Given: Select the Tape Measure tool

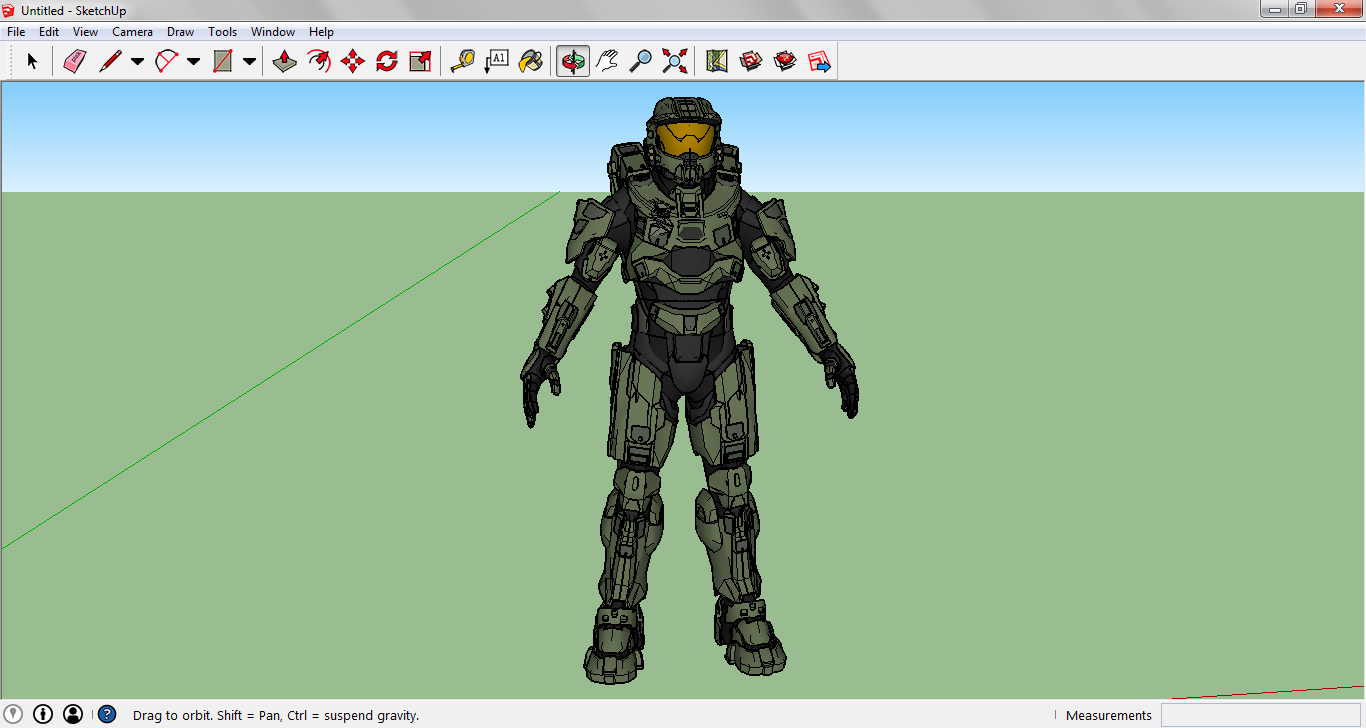Looking at the screenshot, I should click(462, 62).
